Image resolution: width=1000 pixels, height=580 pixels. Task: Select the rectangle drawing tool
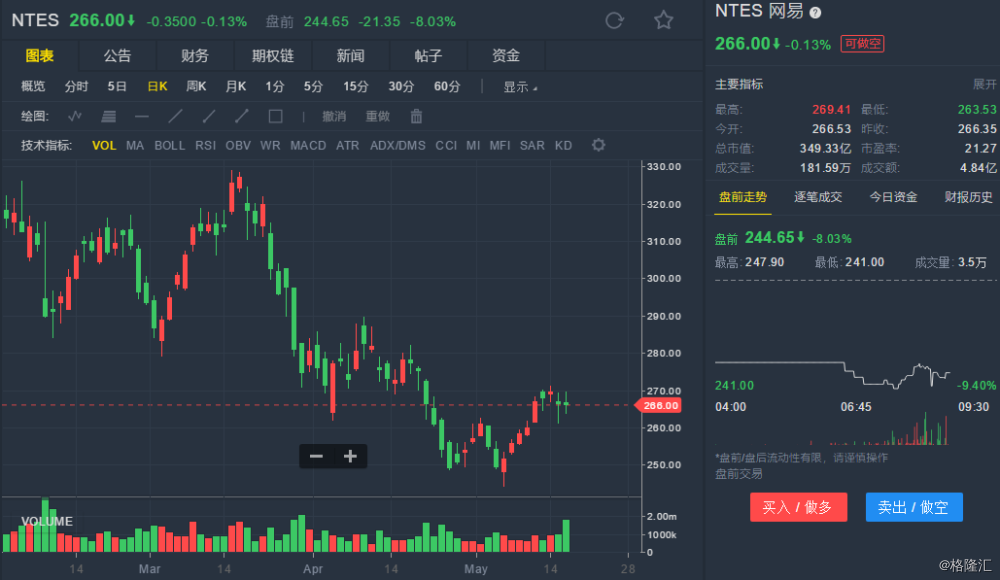pos(276,116)
